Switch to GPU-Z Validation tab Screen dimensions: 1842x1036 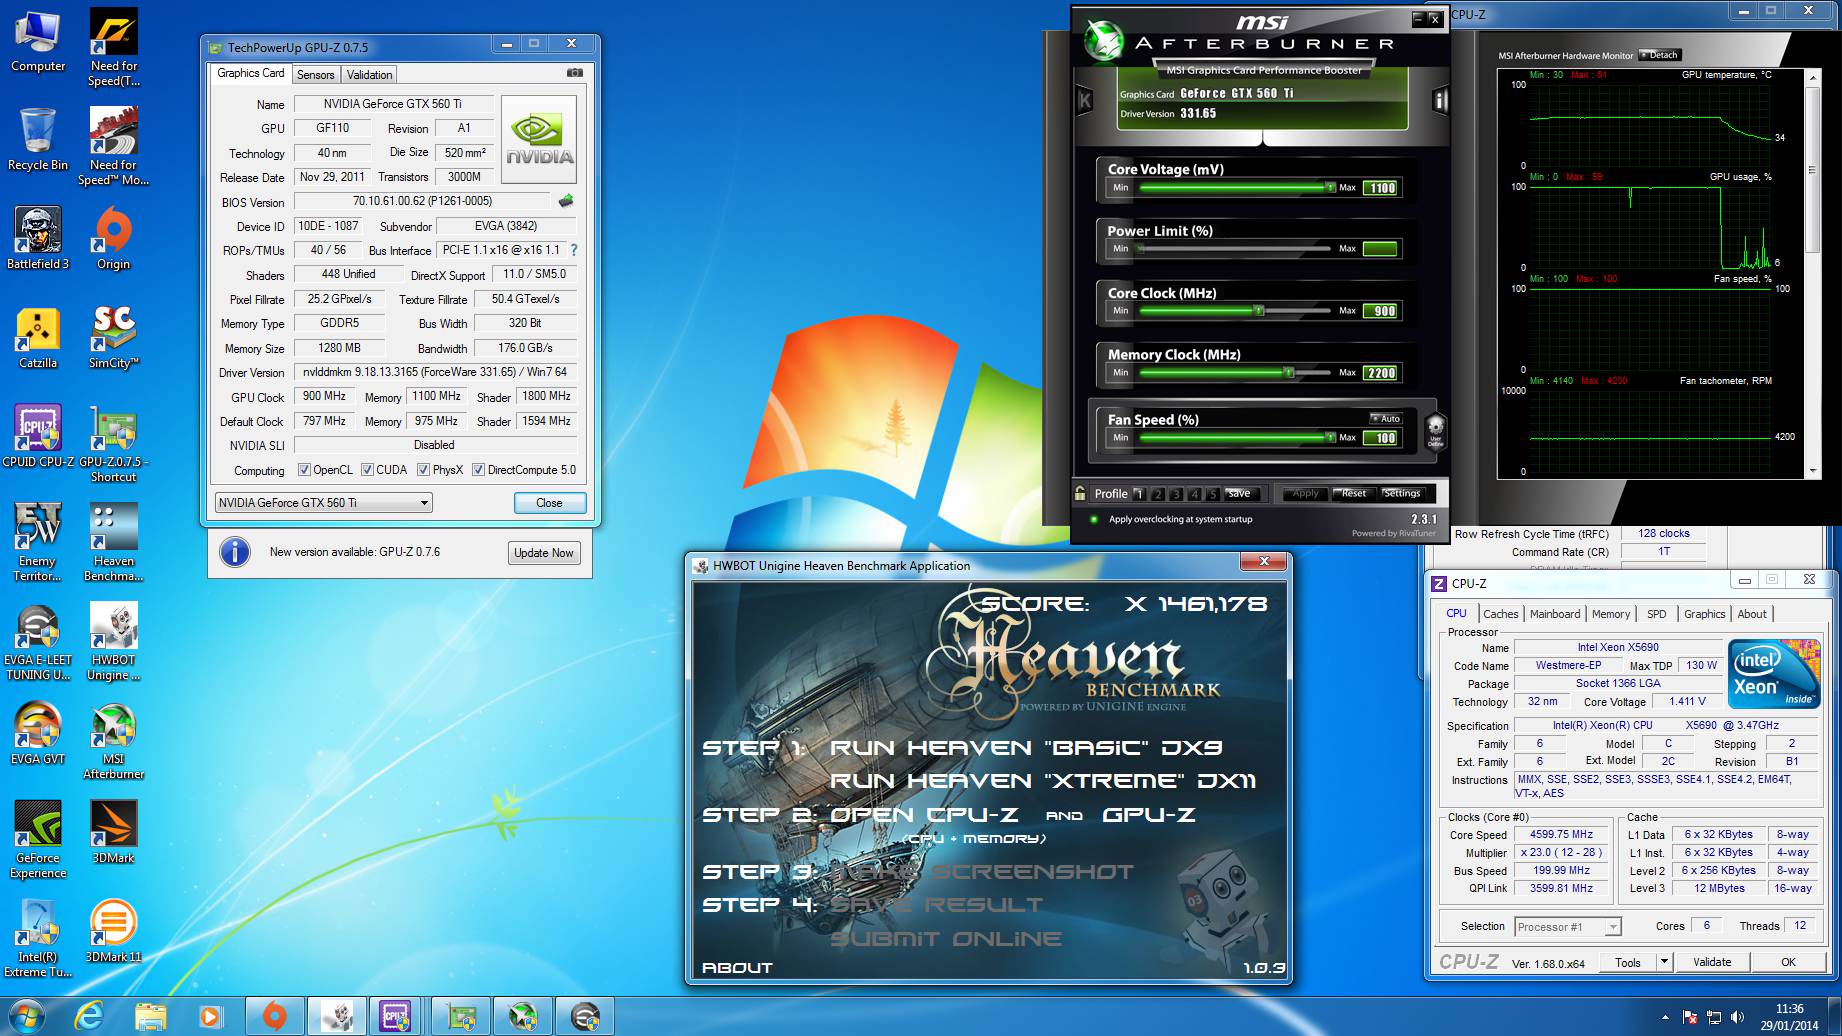(x=369, y=75)
